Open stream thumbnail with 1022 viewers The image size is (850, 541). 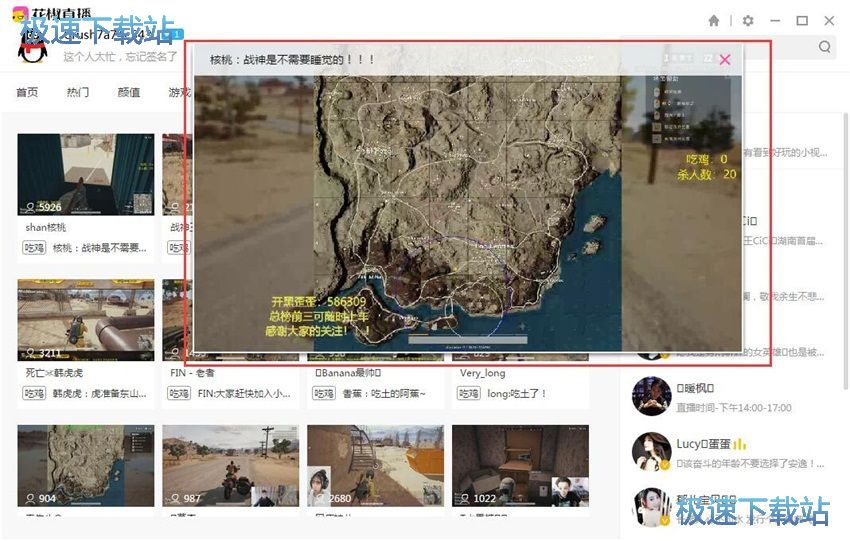coord(520,466)
